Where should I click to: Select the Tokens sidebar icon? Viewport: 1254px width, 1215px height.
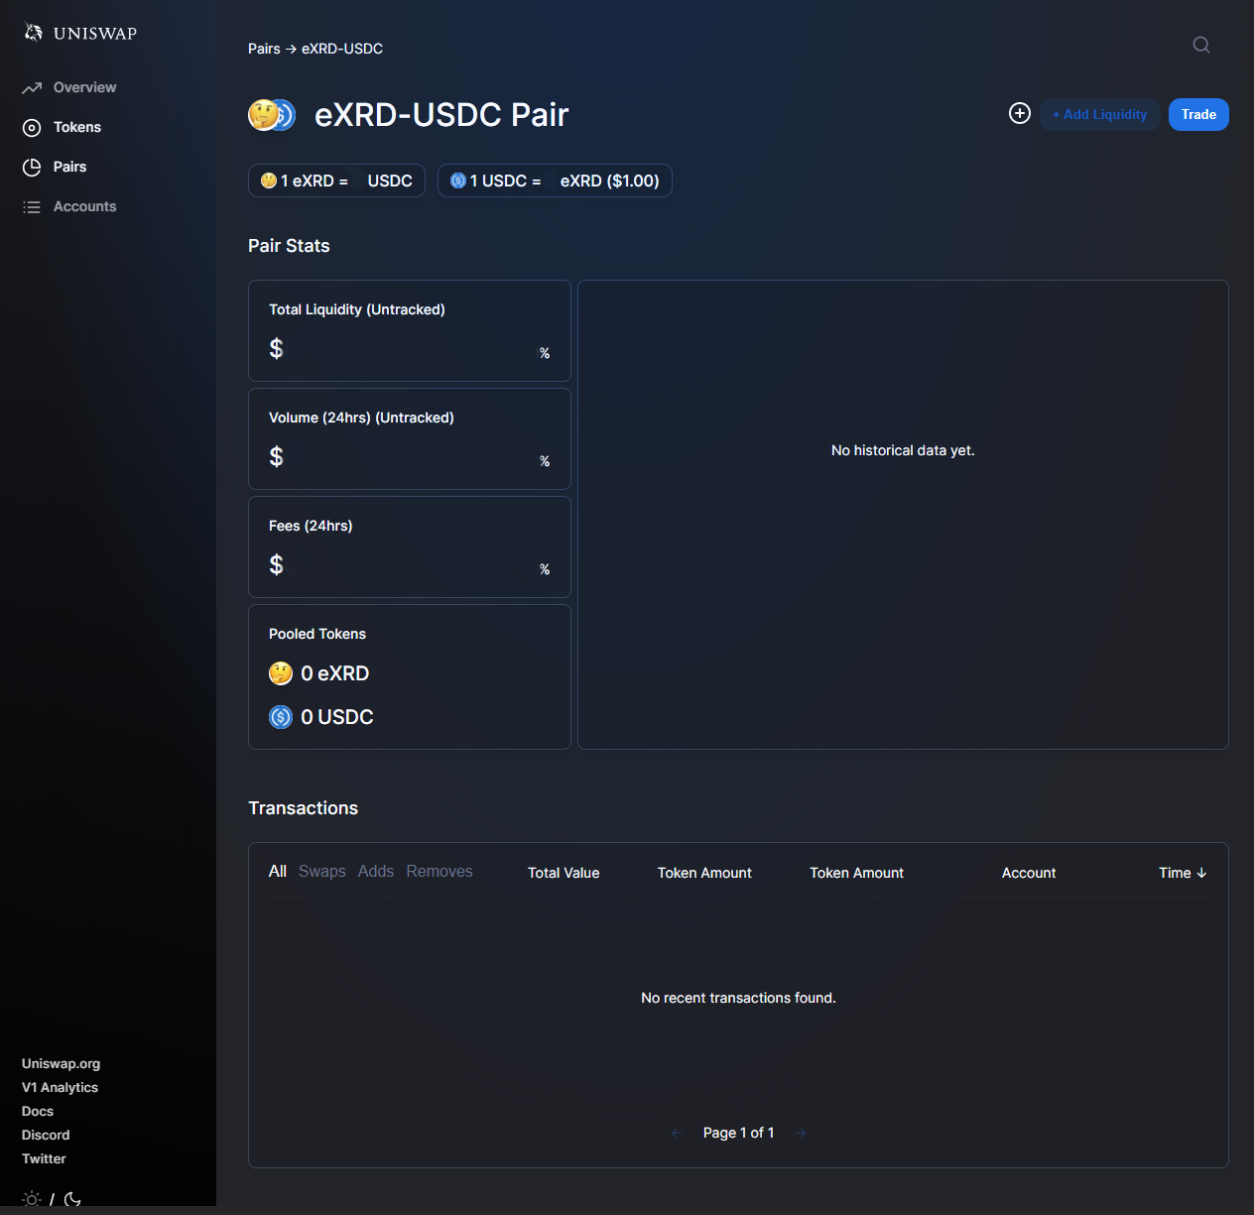[x=33, y=127]
